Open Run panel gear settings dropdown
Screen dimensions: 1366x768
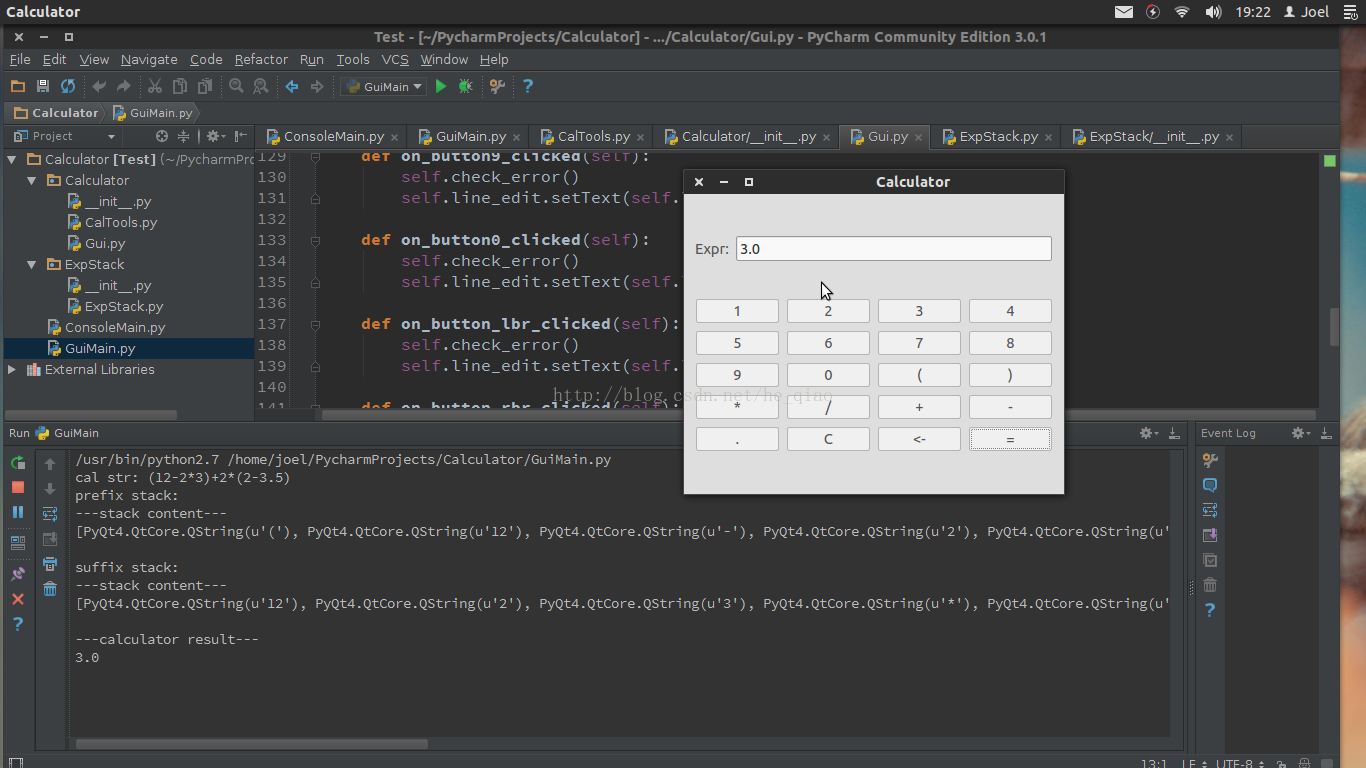(1151, 433)
